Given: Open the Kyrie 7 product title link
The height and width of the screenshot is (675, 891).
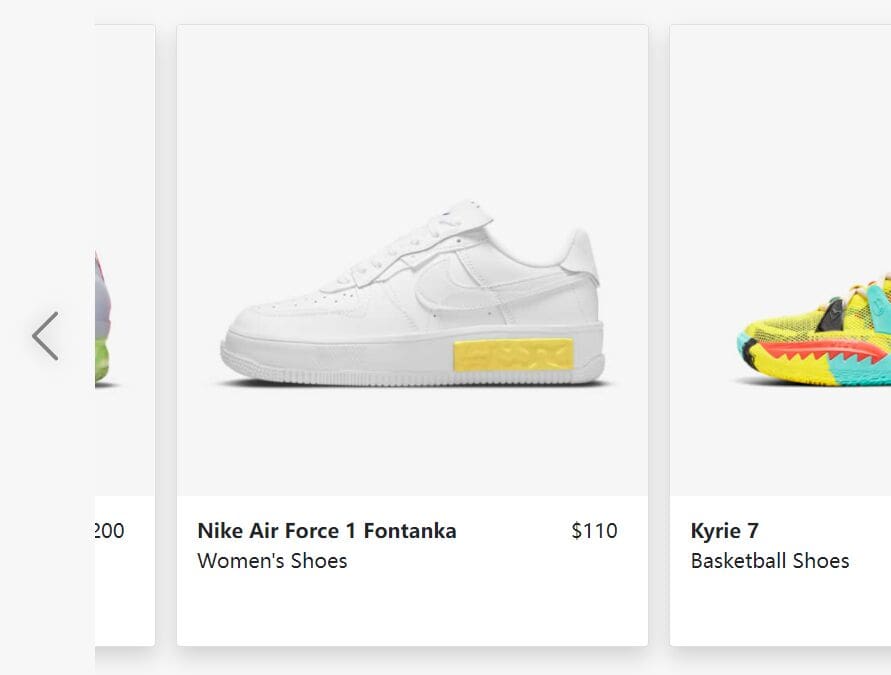Looking at the screenshot, I should (x=725, y=531).
